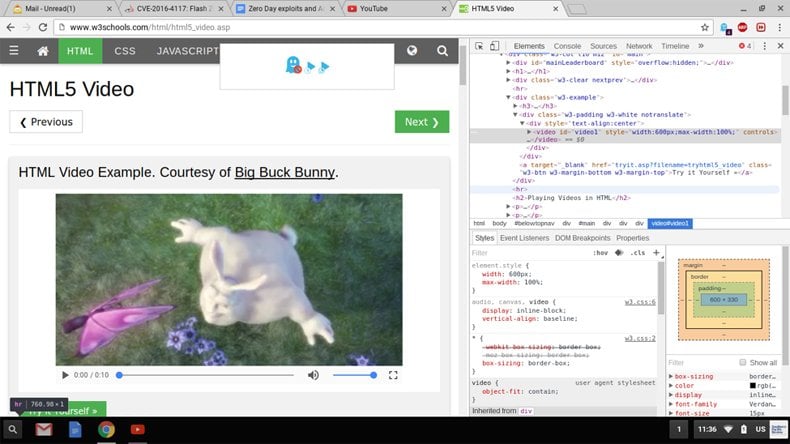The image size is (790, 444).
Task: Open Gmail from the shelf
Action: point(44,429)
